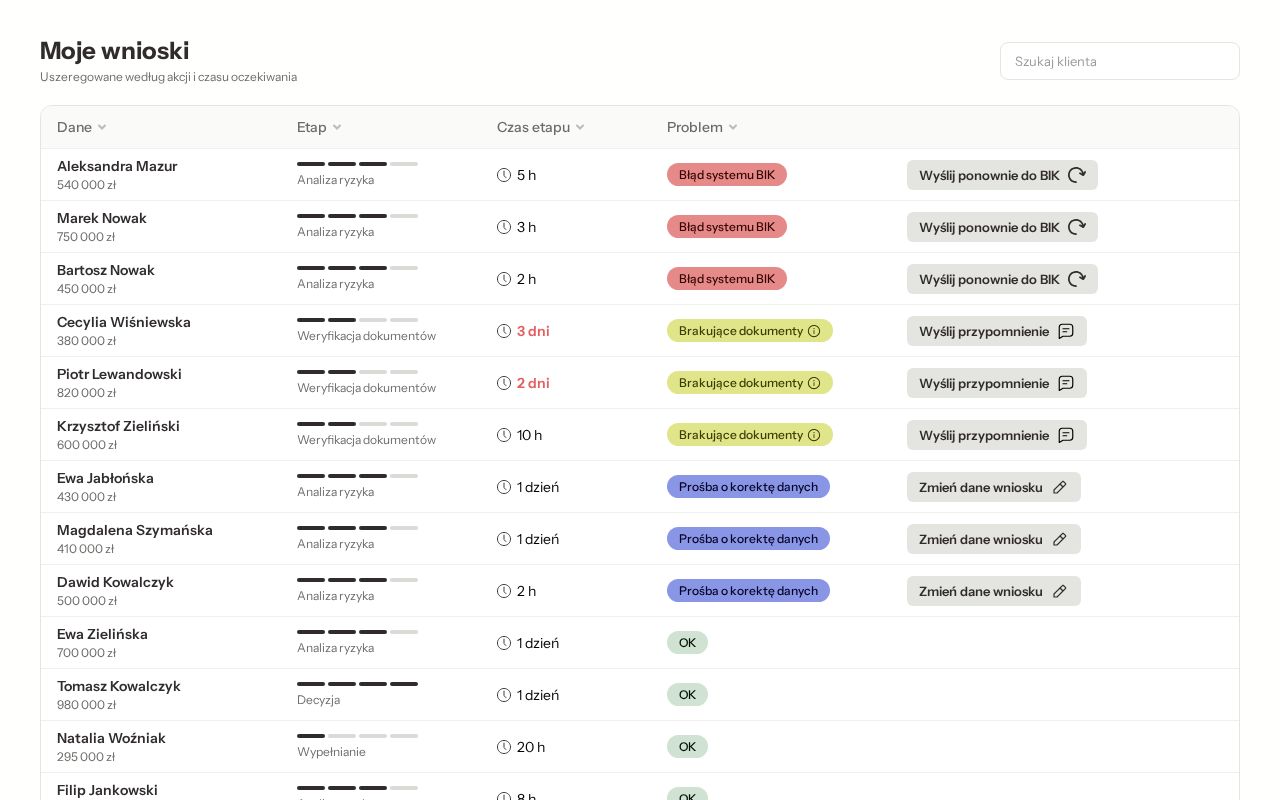
Task: Click info icon on Krzysztof Zieliński's missing documents badge
Action: click(x=814, y=435)
